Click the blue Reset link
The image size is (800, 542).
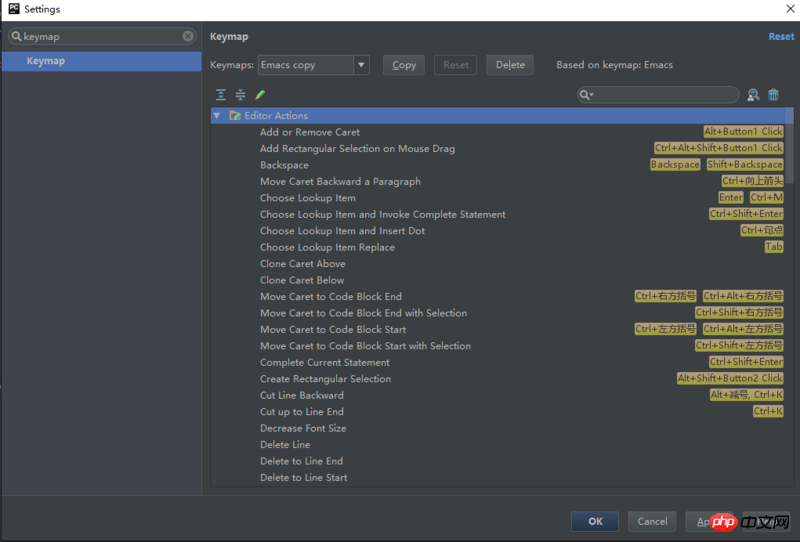(x=781, y=37)
